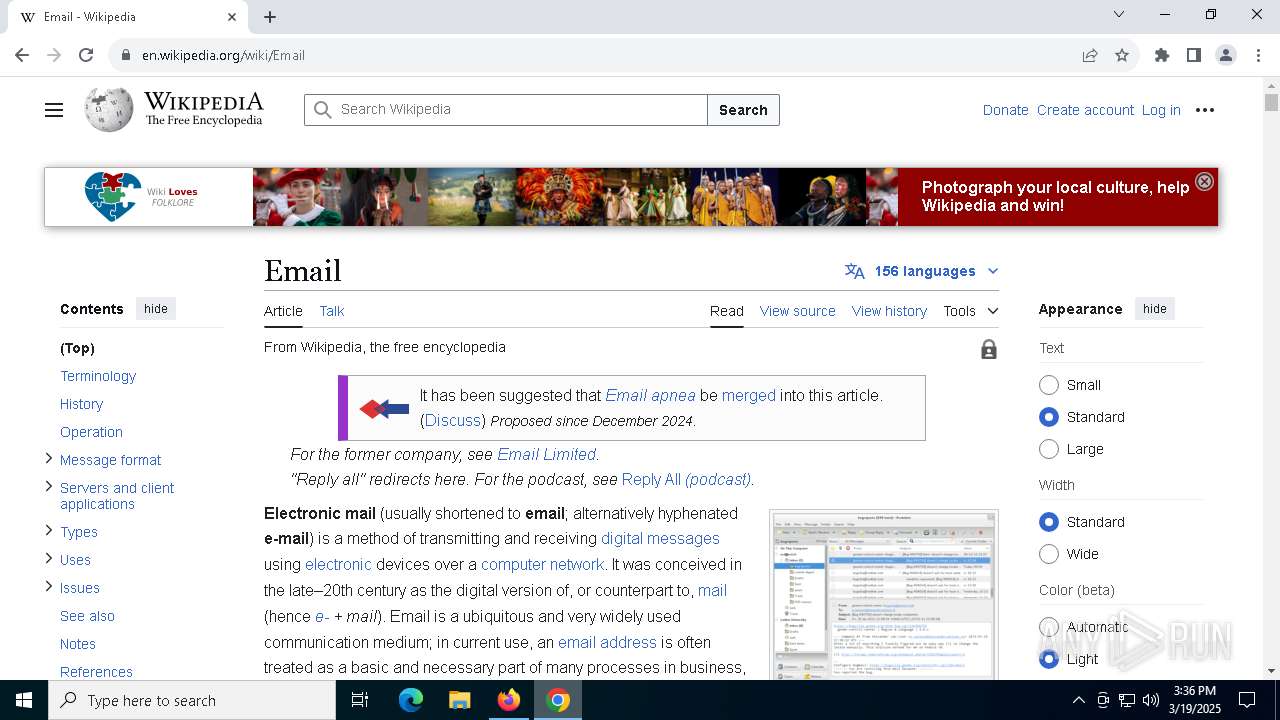Click the Wikipedia globe logo
The image size is (1280, 720).
(x=108, y=110)
